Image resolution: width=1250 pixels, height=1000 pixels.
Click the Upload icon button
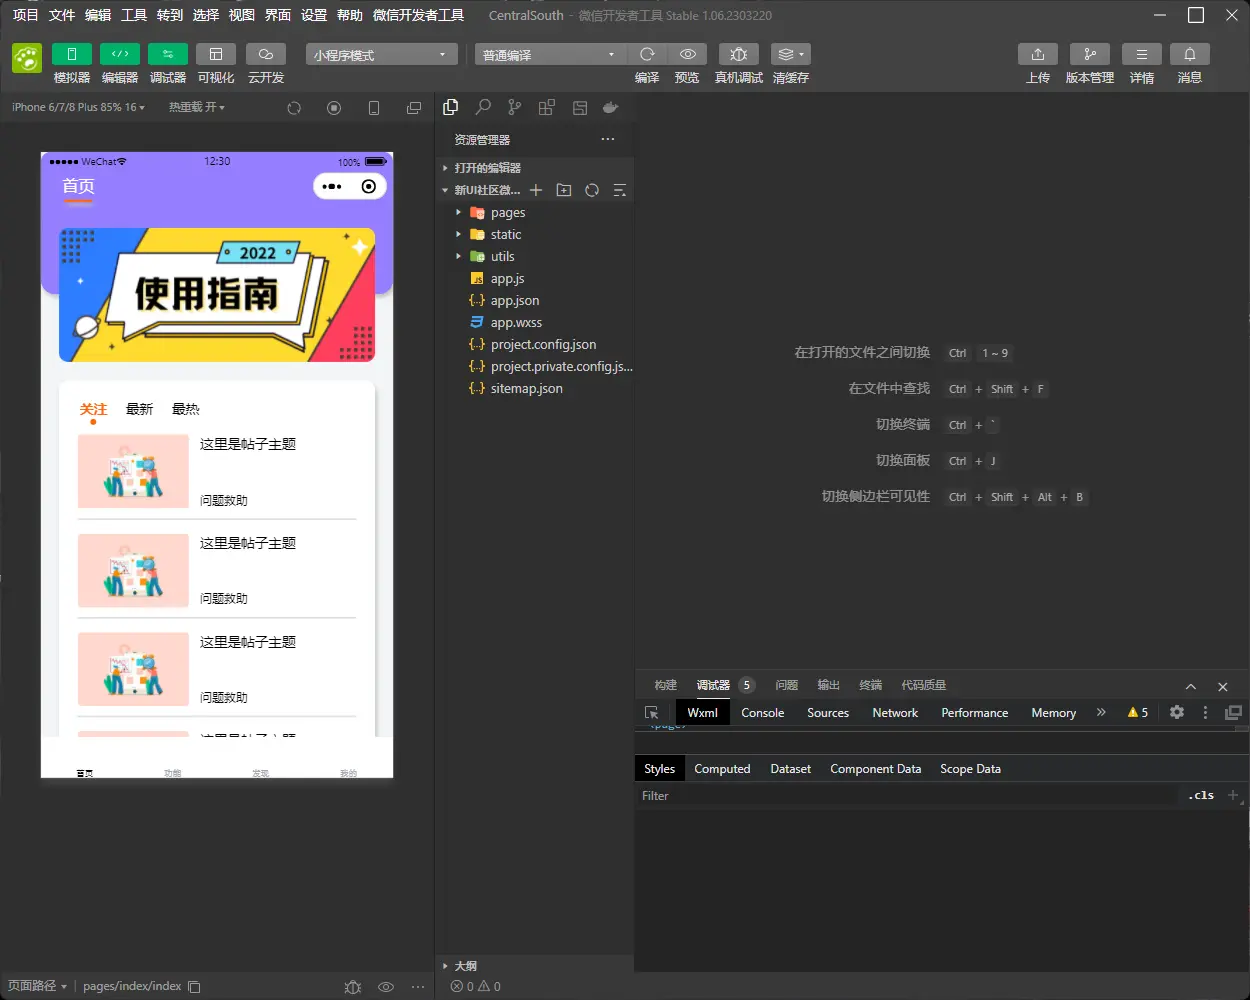[1037, 54]
